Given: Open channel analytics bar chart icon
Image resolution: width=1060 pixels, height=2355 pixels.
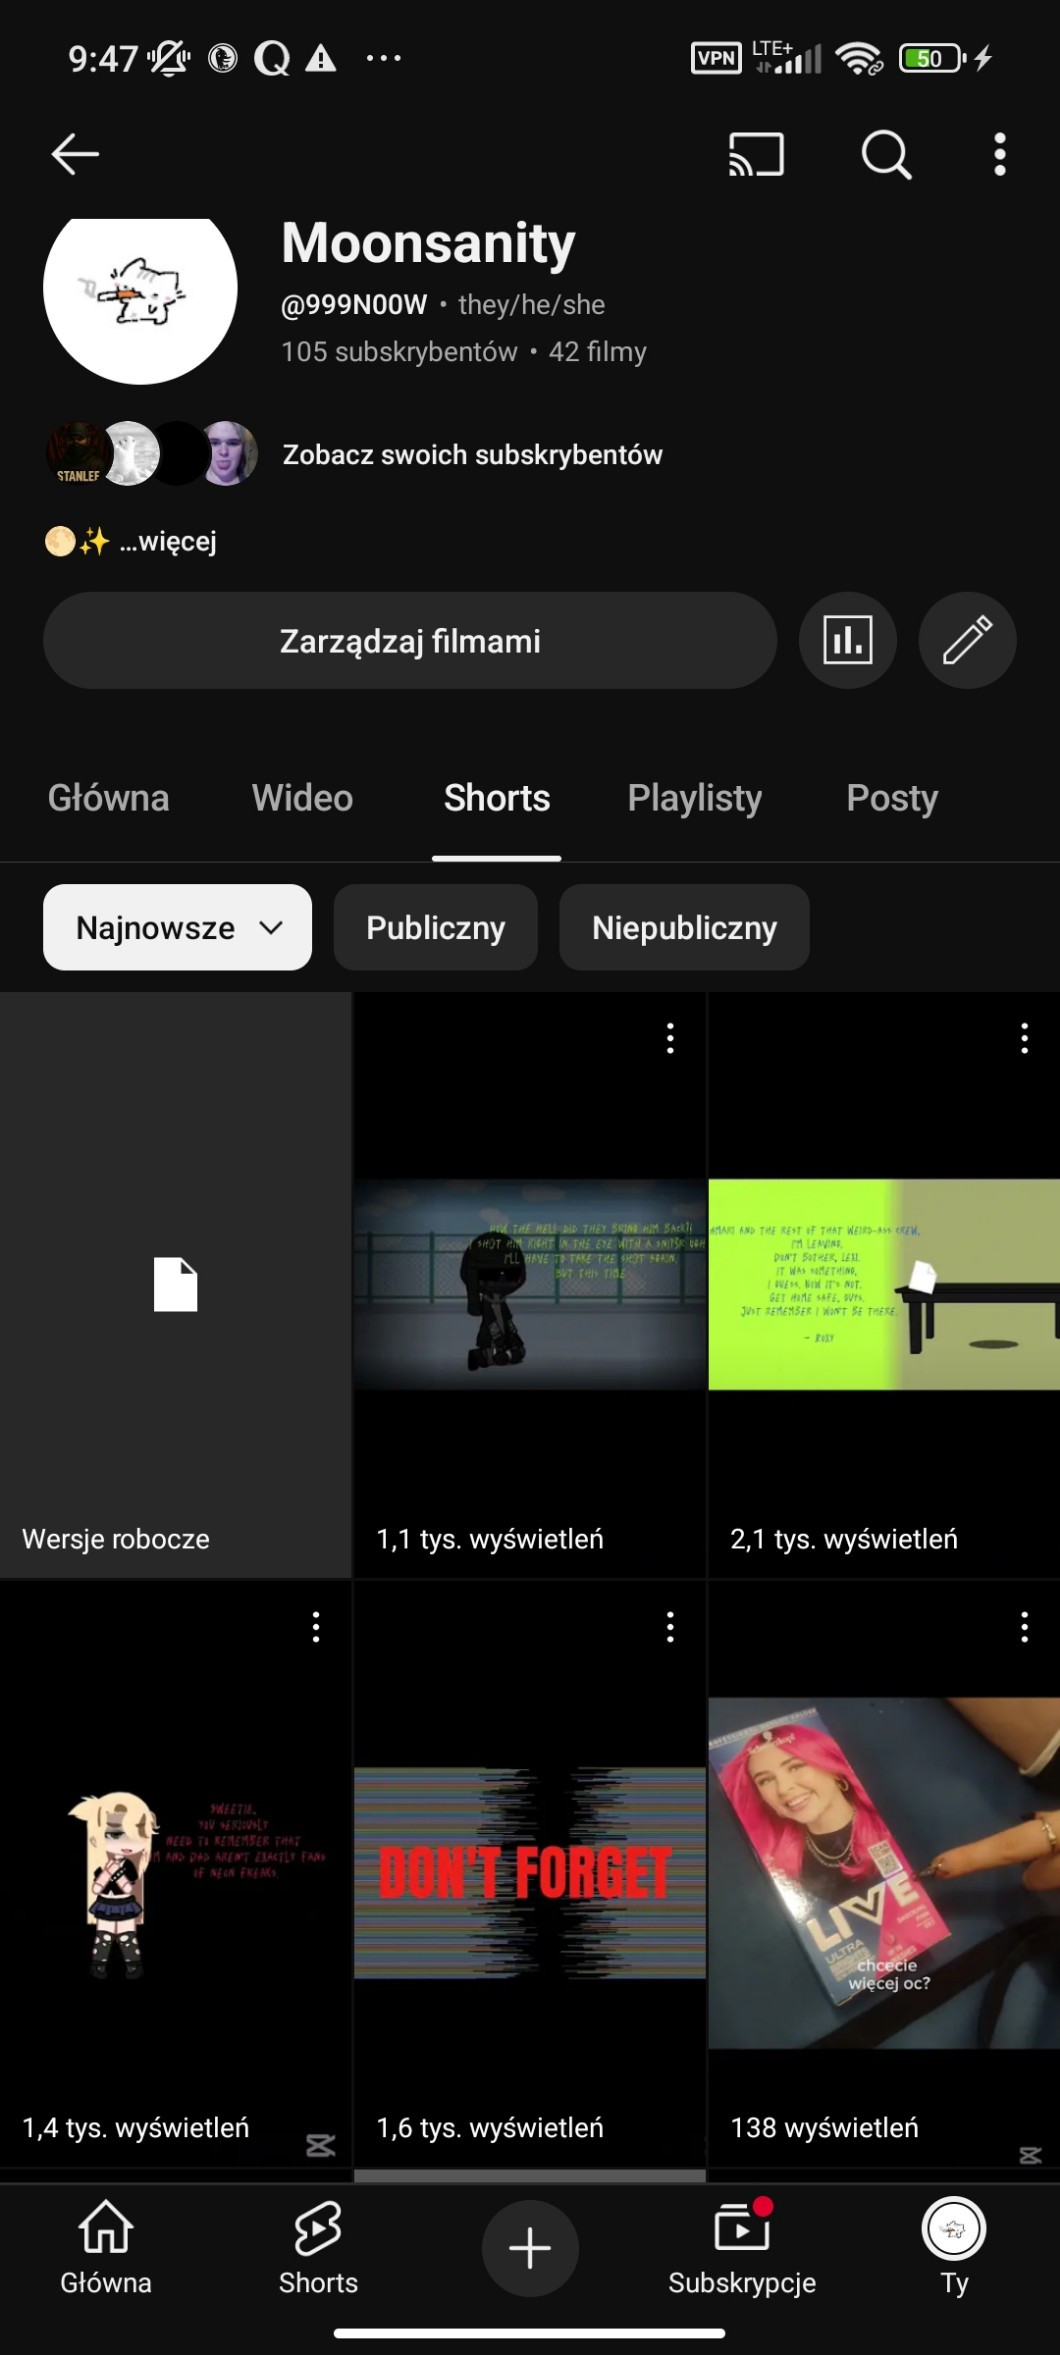Looking at the screenshot, I should click(x=847, y=640).
